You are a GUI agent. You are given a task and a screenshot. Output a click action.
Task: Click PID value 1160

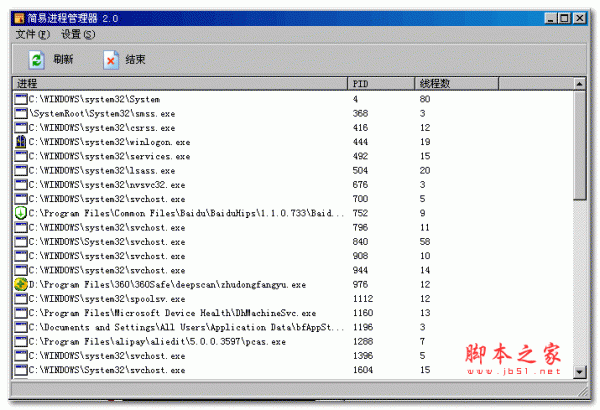click(363, 313)
